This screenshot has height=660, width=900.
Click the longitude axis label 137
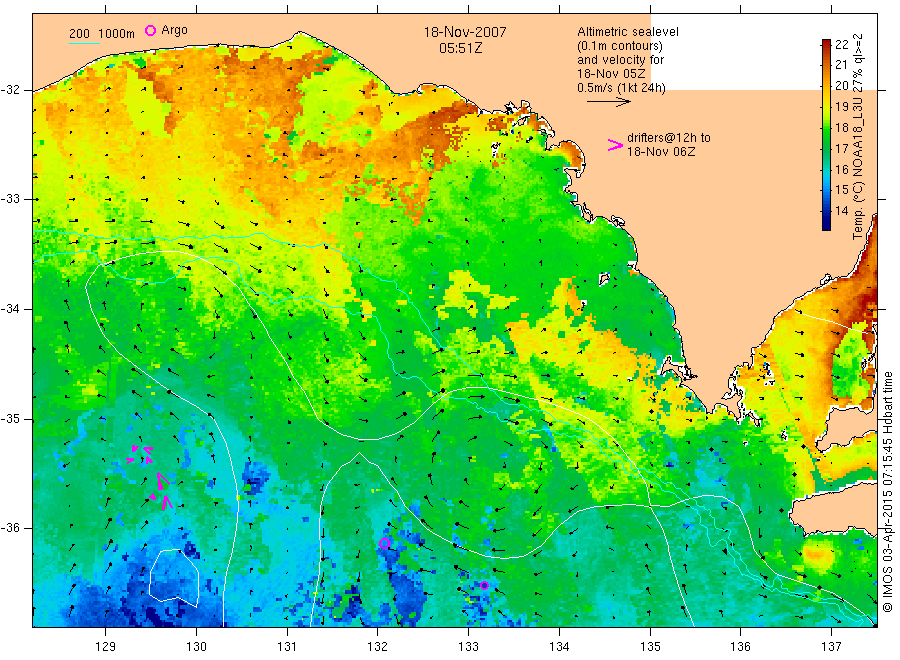(x=831, y=647)
